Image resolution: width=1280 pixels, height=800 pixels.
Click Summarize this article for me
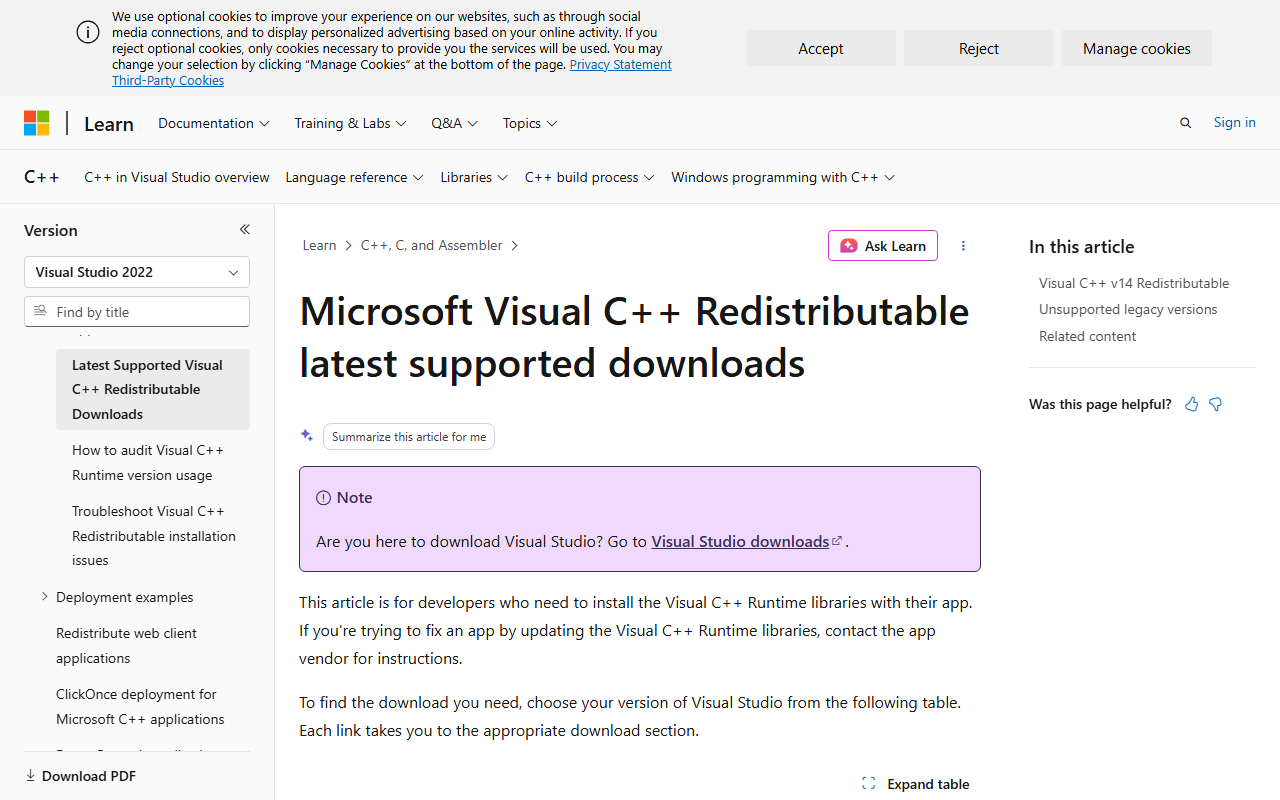pos(409,437)
